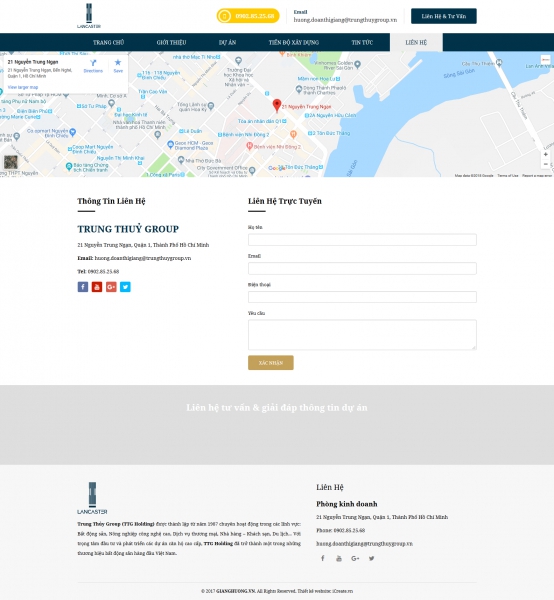Click the footer email address link
The height and width of the screenshot is (600, 554).
tap(364, 544)
